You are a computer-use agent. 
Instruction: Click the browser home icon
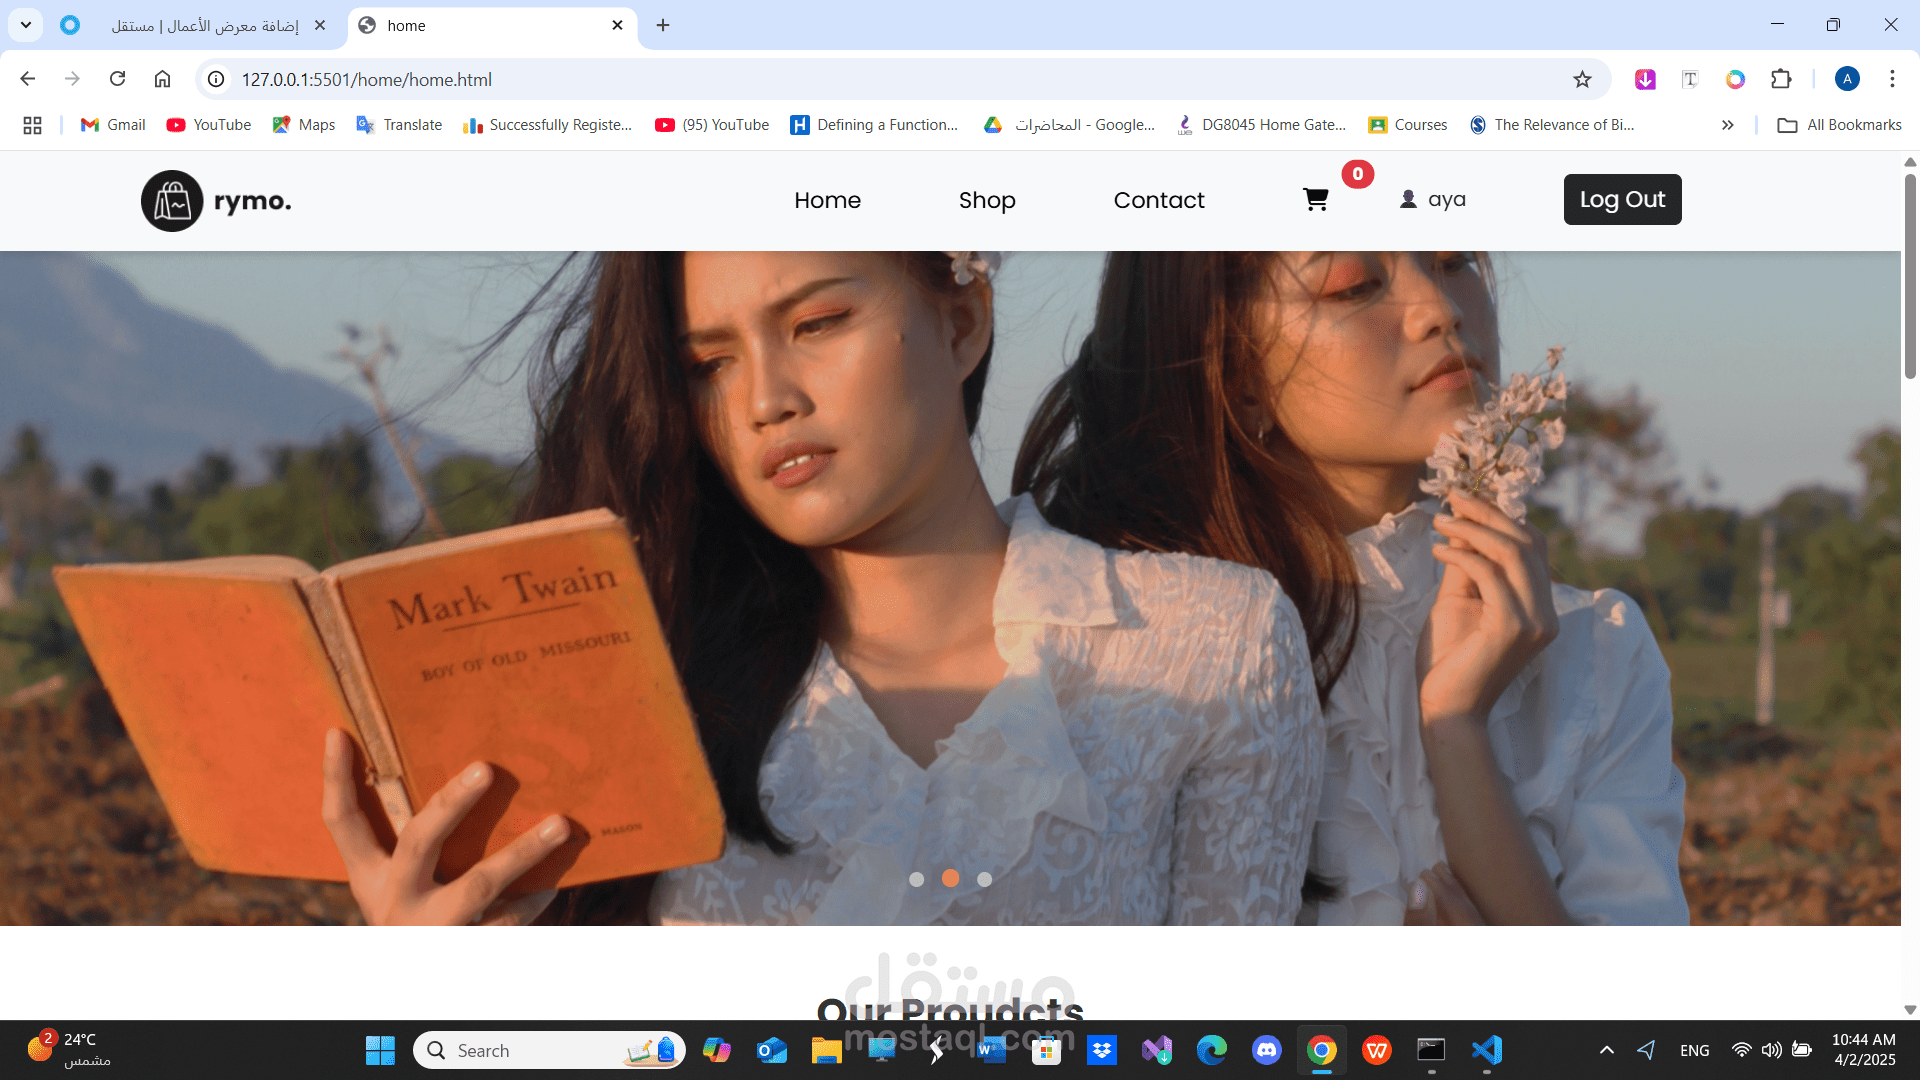[162, 79]
